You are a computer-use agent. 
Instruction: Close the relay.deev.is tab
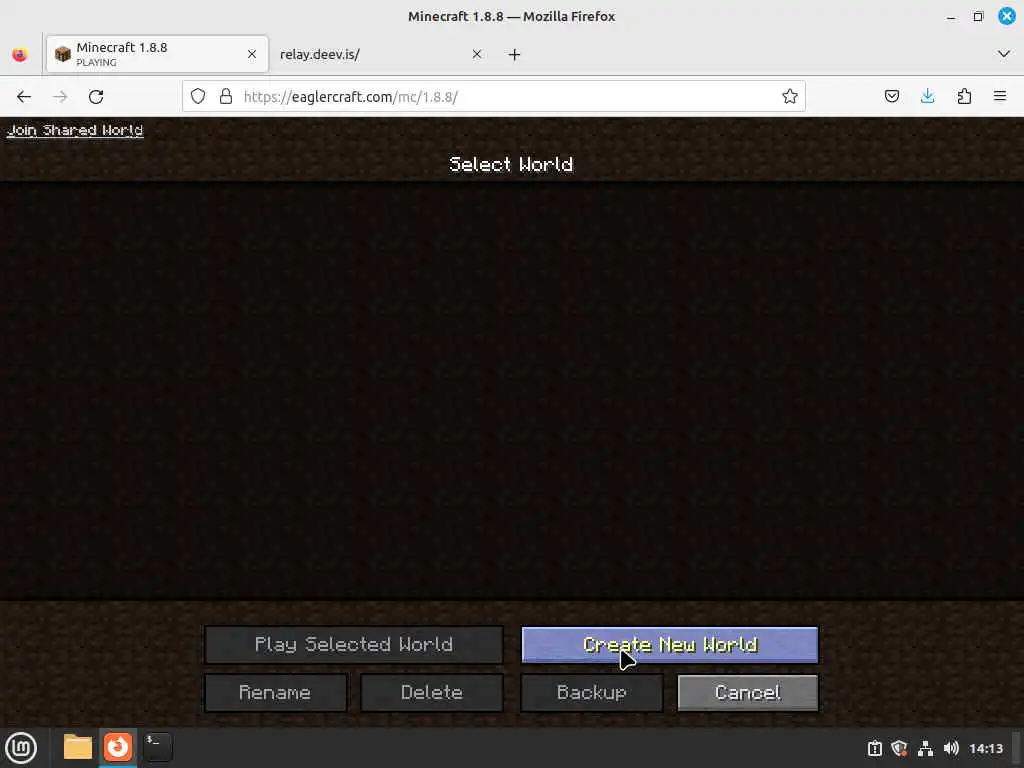pos(477,54)
